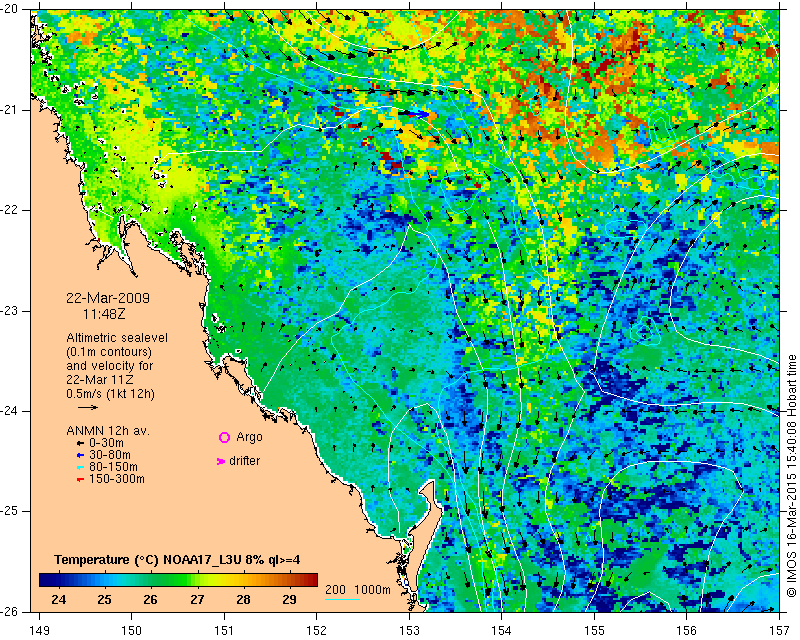The width and height of the screenshot is (800, 640).
Task: Click the magenta Argo circle symbol
Action: [x=224, y=437]
